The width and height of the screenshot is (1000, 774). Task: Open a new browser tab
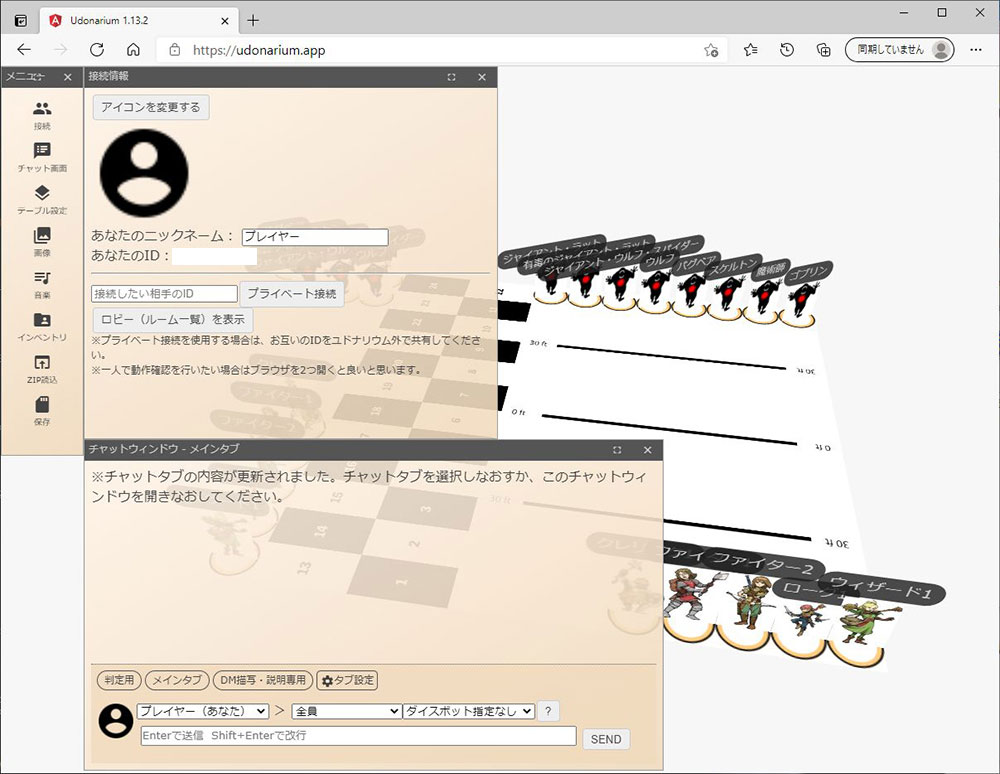click(x=253, y=20)
